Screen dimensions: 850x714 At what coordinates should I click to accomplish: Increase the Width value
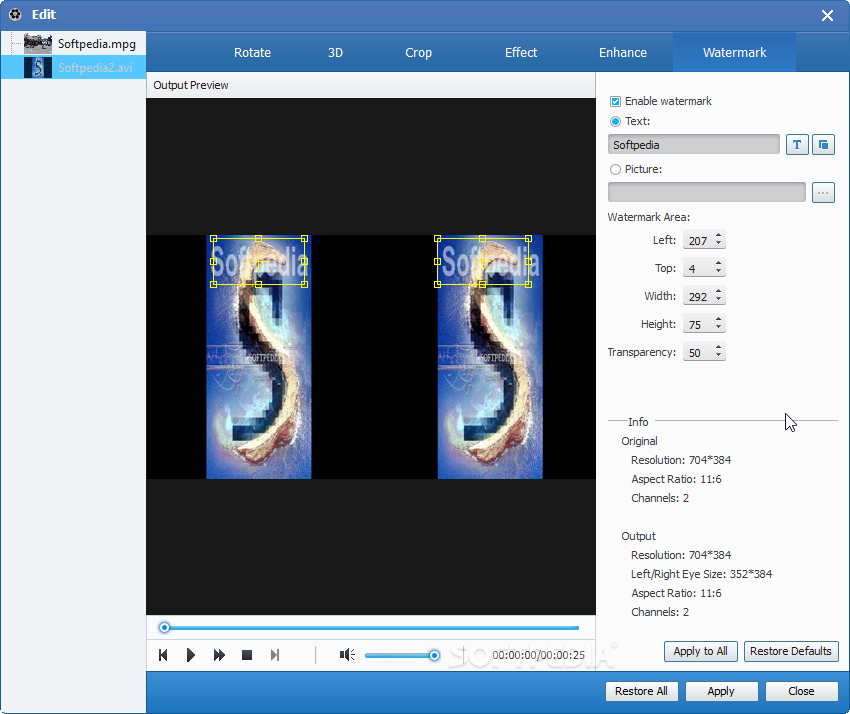coord(718,292)
